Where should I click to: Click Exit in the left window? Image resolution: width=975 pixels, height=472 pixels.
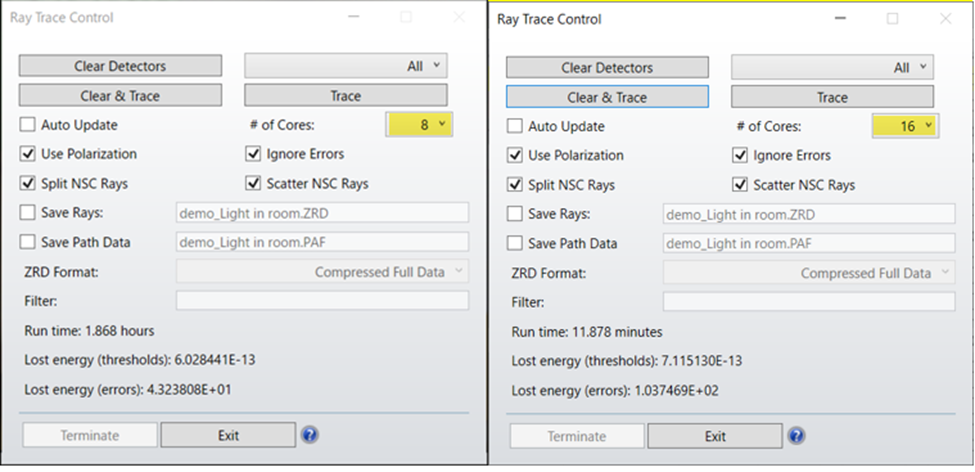pyautogui.click(x=228, y=435)
